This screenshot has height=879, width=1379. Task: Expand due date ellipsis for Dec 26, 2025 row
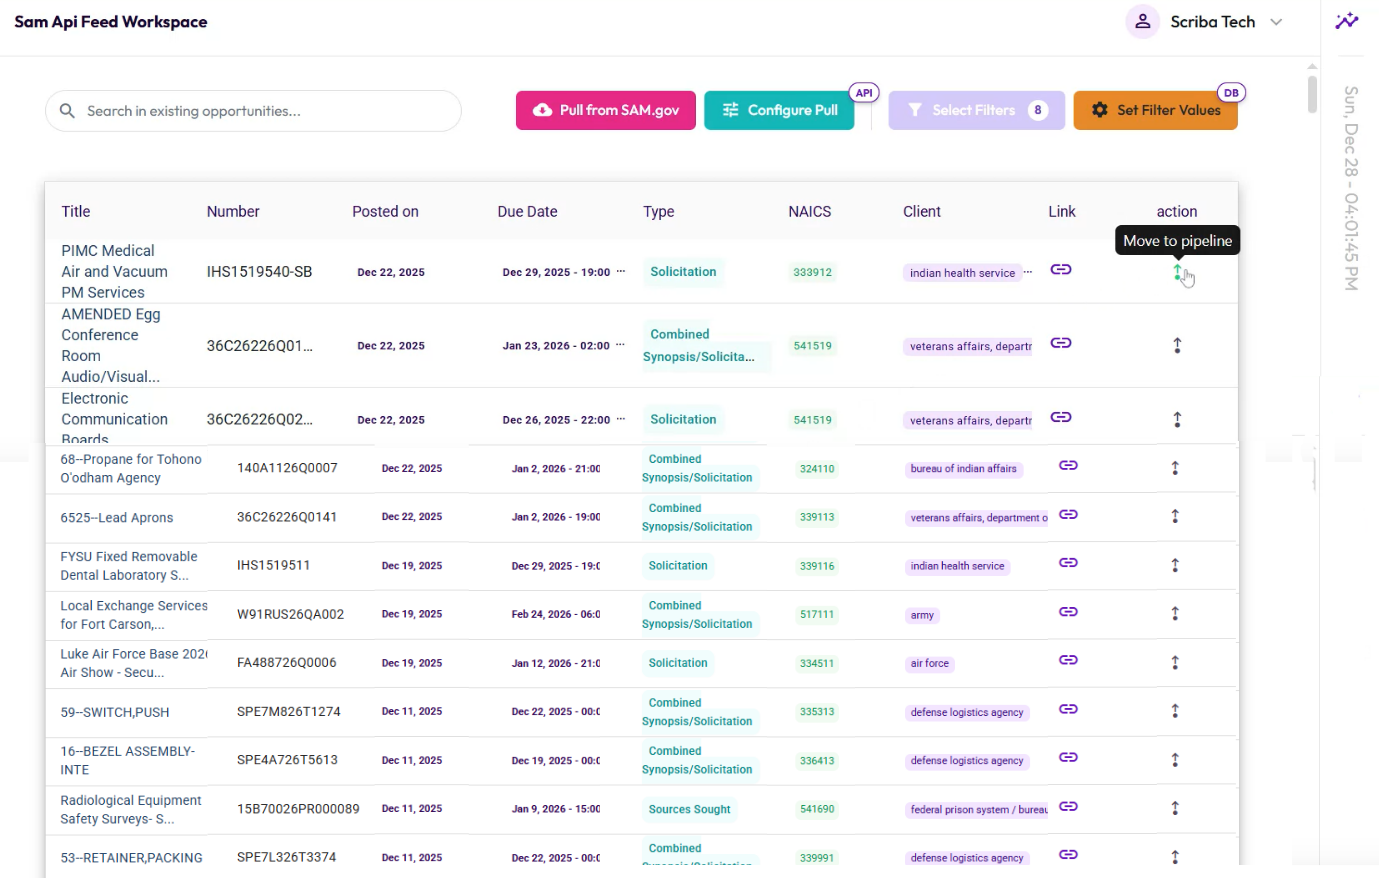pyautogui.click(x=621, y=419)
